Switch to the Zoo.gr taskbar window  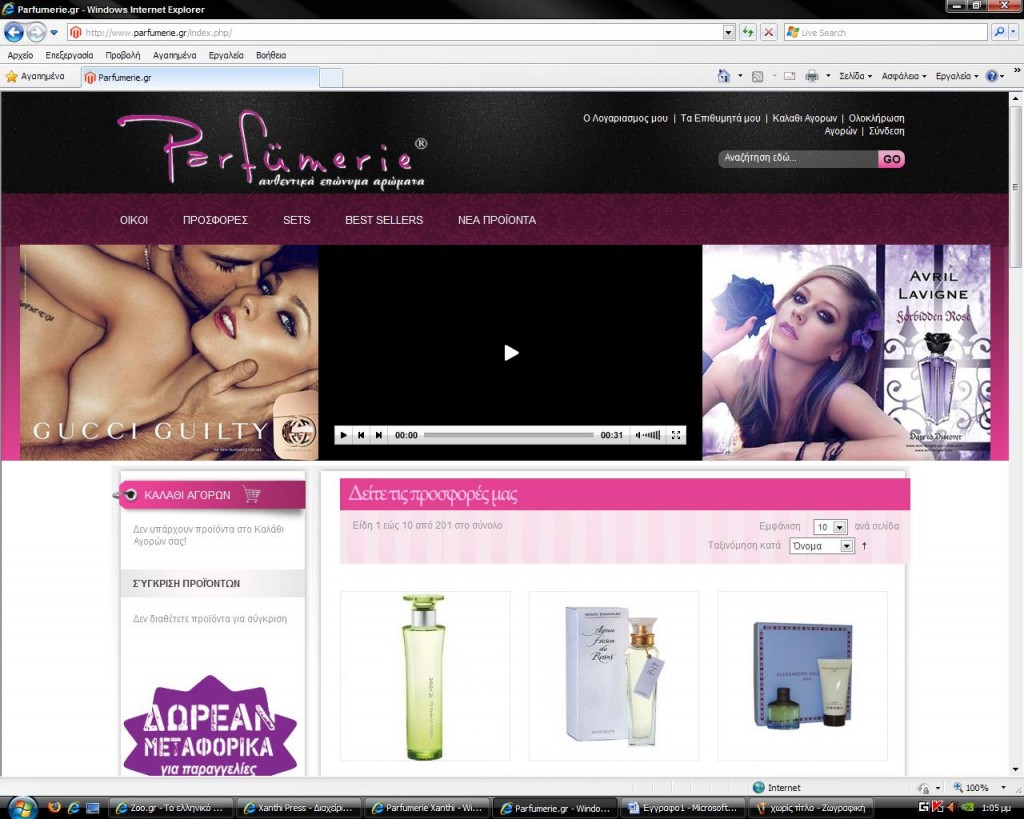click(169, 808)
